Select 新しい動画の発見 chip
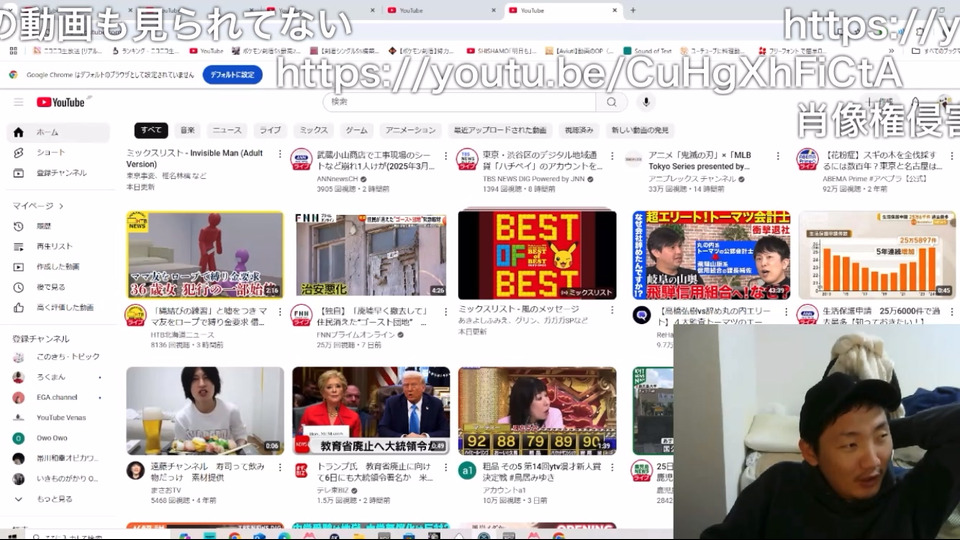Viewport: 960px width, 540px height. click(640, 130)
